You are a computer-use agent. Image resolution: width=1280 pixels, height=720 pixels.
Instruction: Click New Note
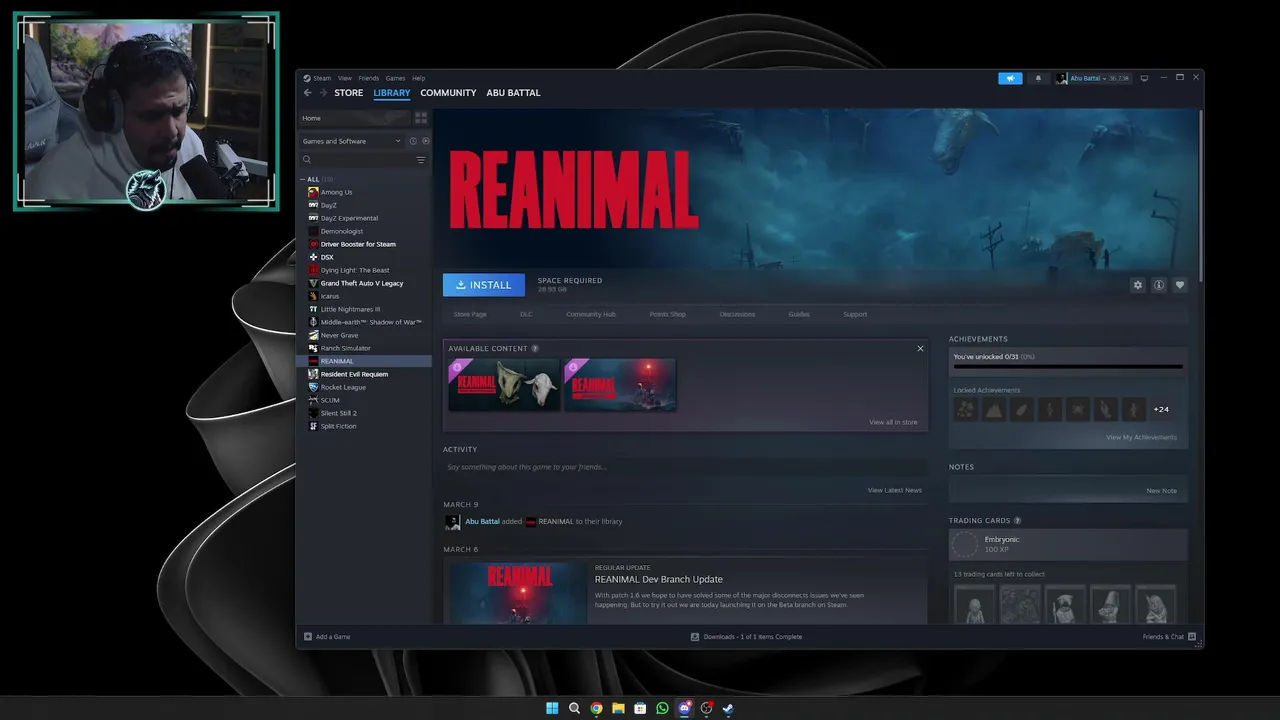(x=1161, y=491)
